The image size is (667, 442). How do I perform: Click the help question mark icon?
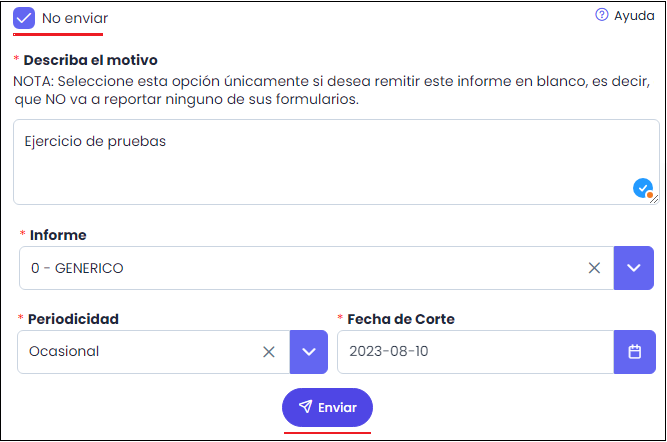[x=602, y=15]
